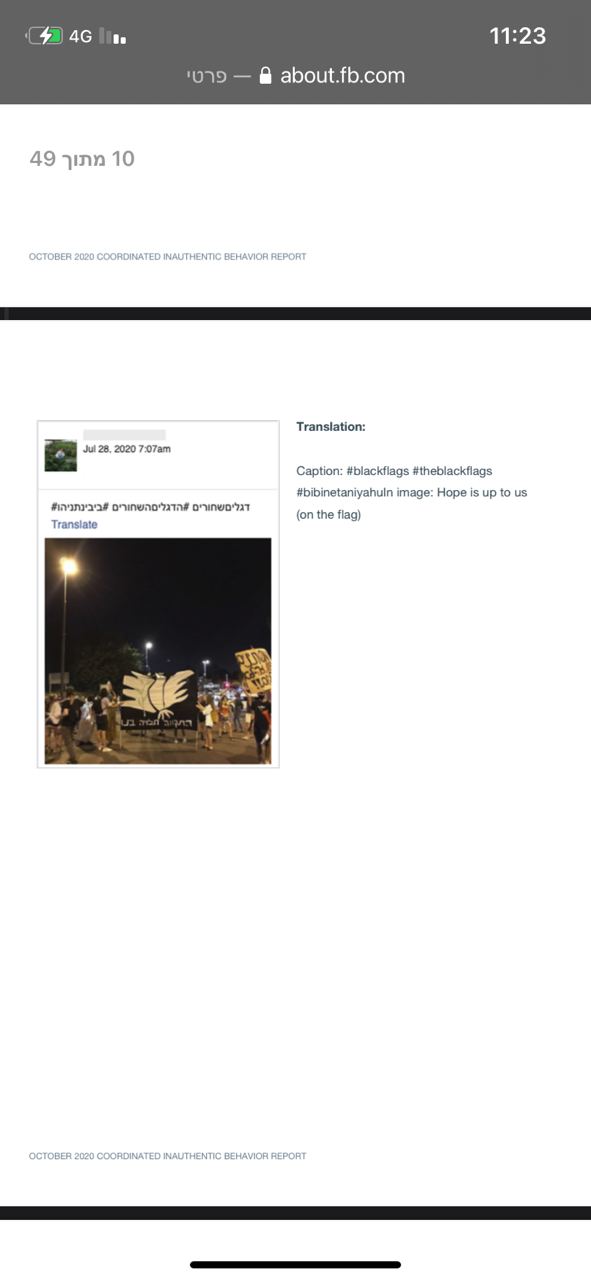Tap the #ביביגתניהו hashtag
The image size is (591, 1280).
pyautogui.click(x=79, y=507)
